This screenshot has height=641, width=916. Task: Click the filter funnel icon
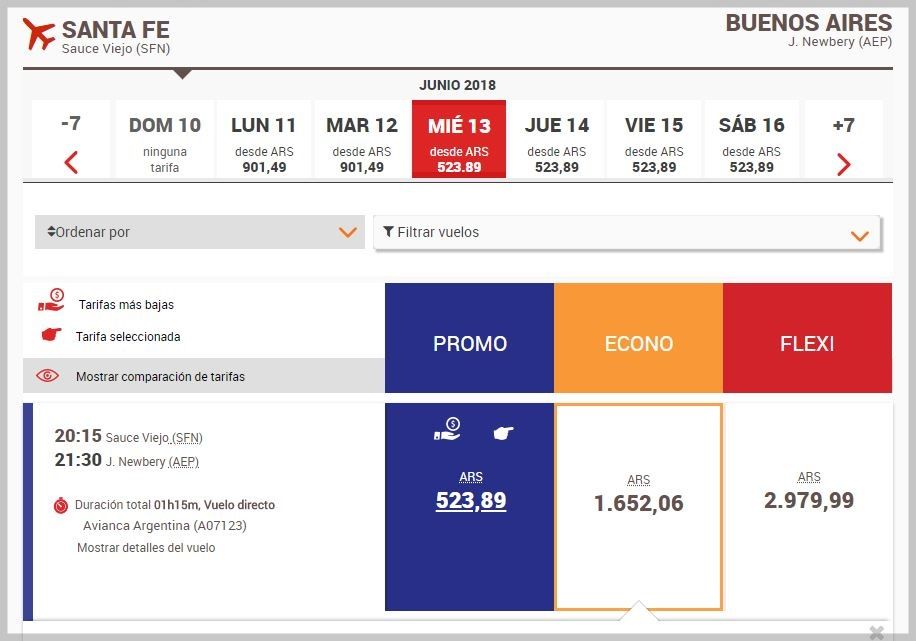click(x=388, y=232)
